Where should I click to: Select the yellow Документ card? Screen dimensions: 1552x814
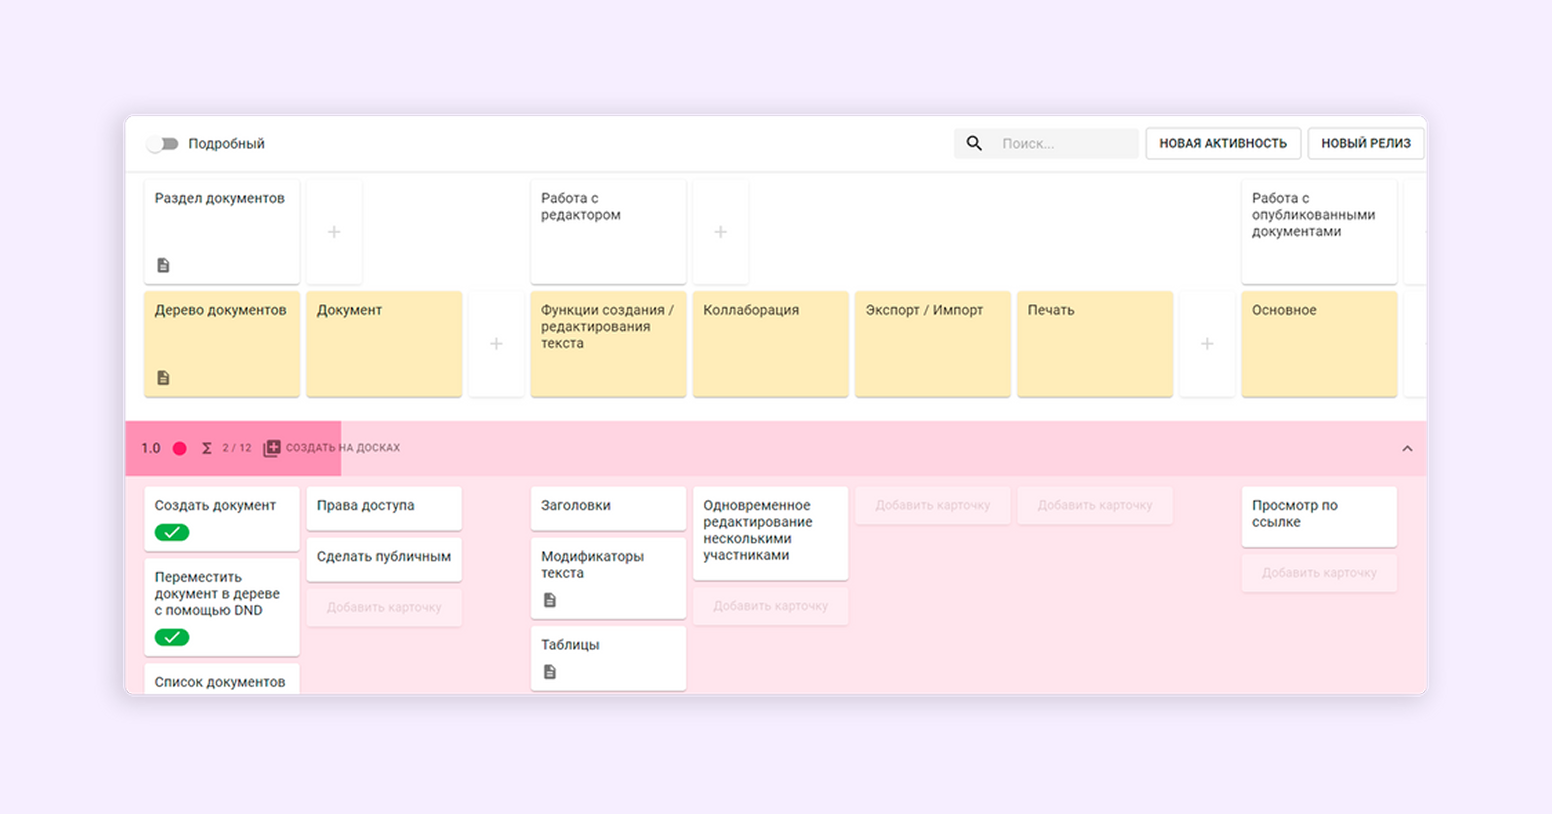(384, 344)
